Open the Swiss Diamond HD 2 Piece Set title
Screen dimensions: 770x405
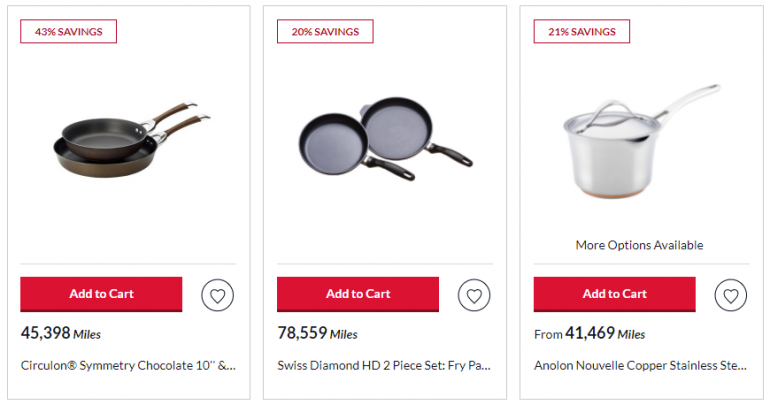(385, 366)
